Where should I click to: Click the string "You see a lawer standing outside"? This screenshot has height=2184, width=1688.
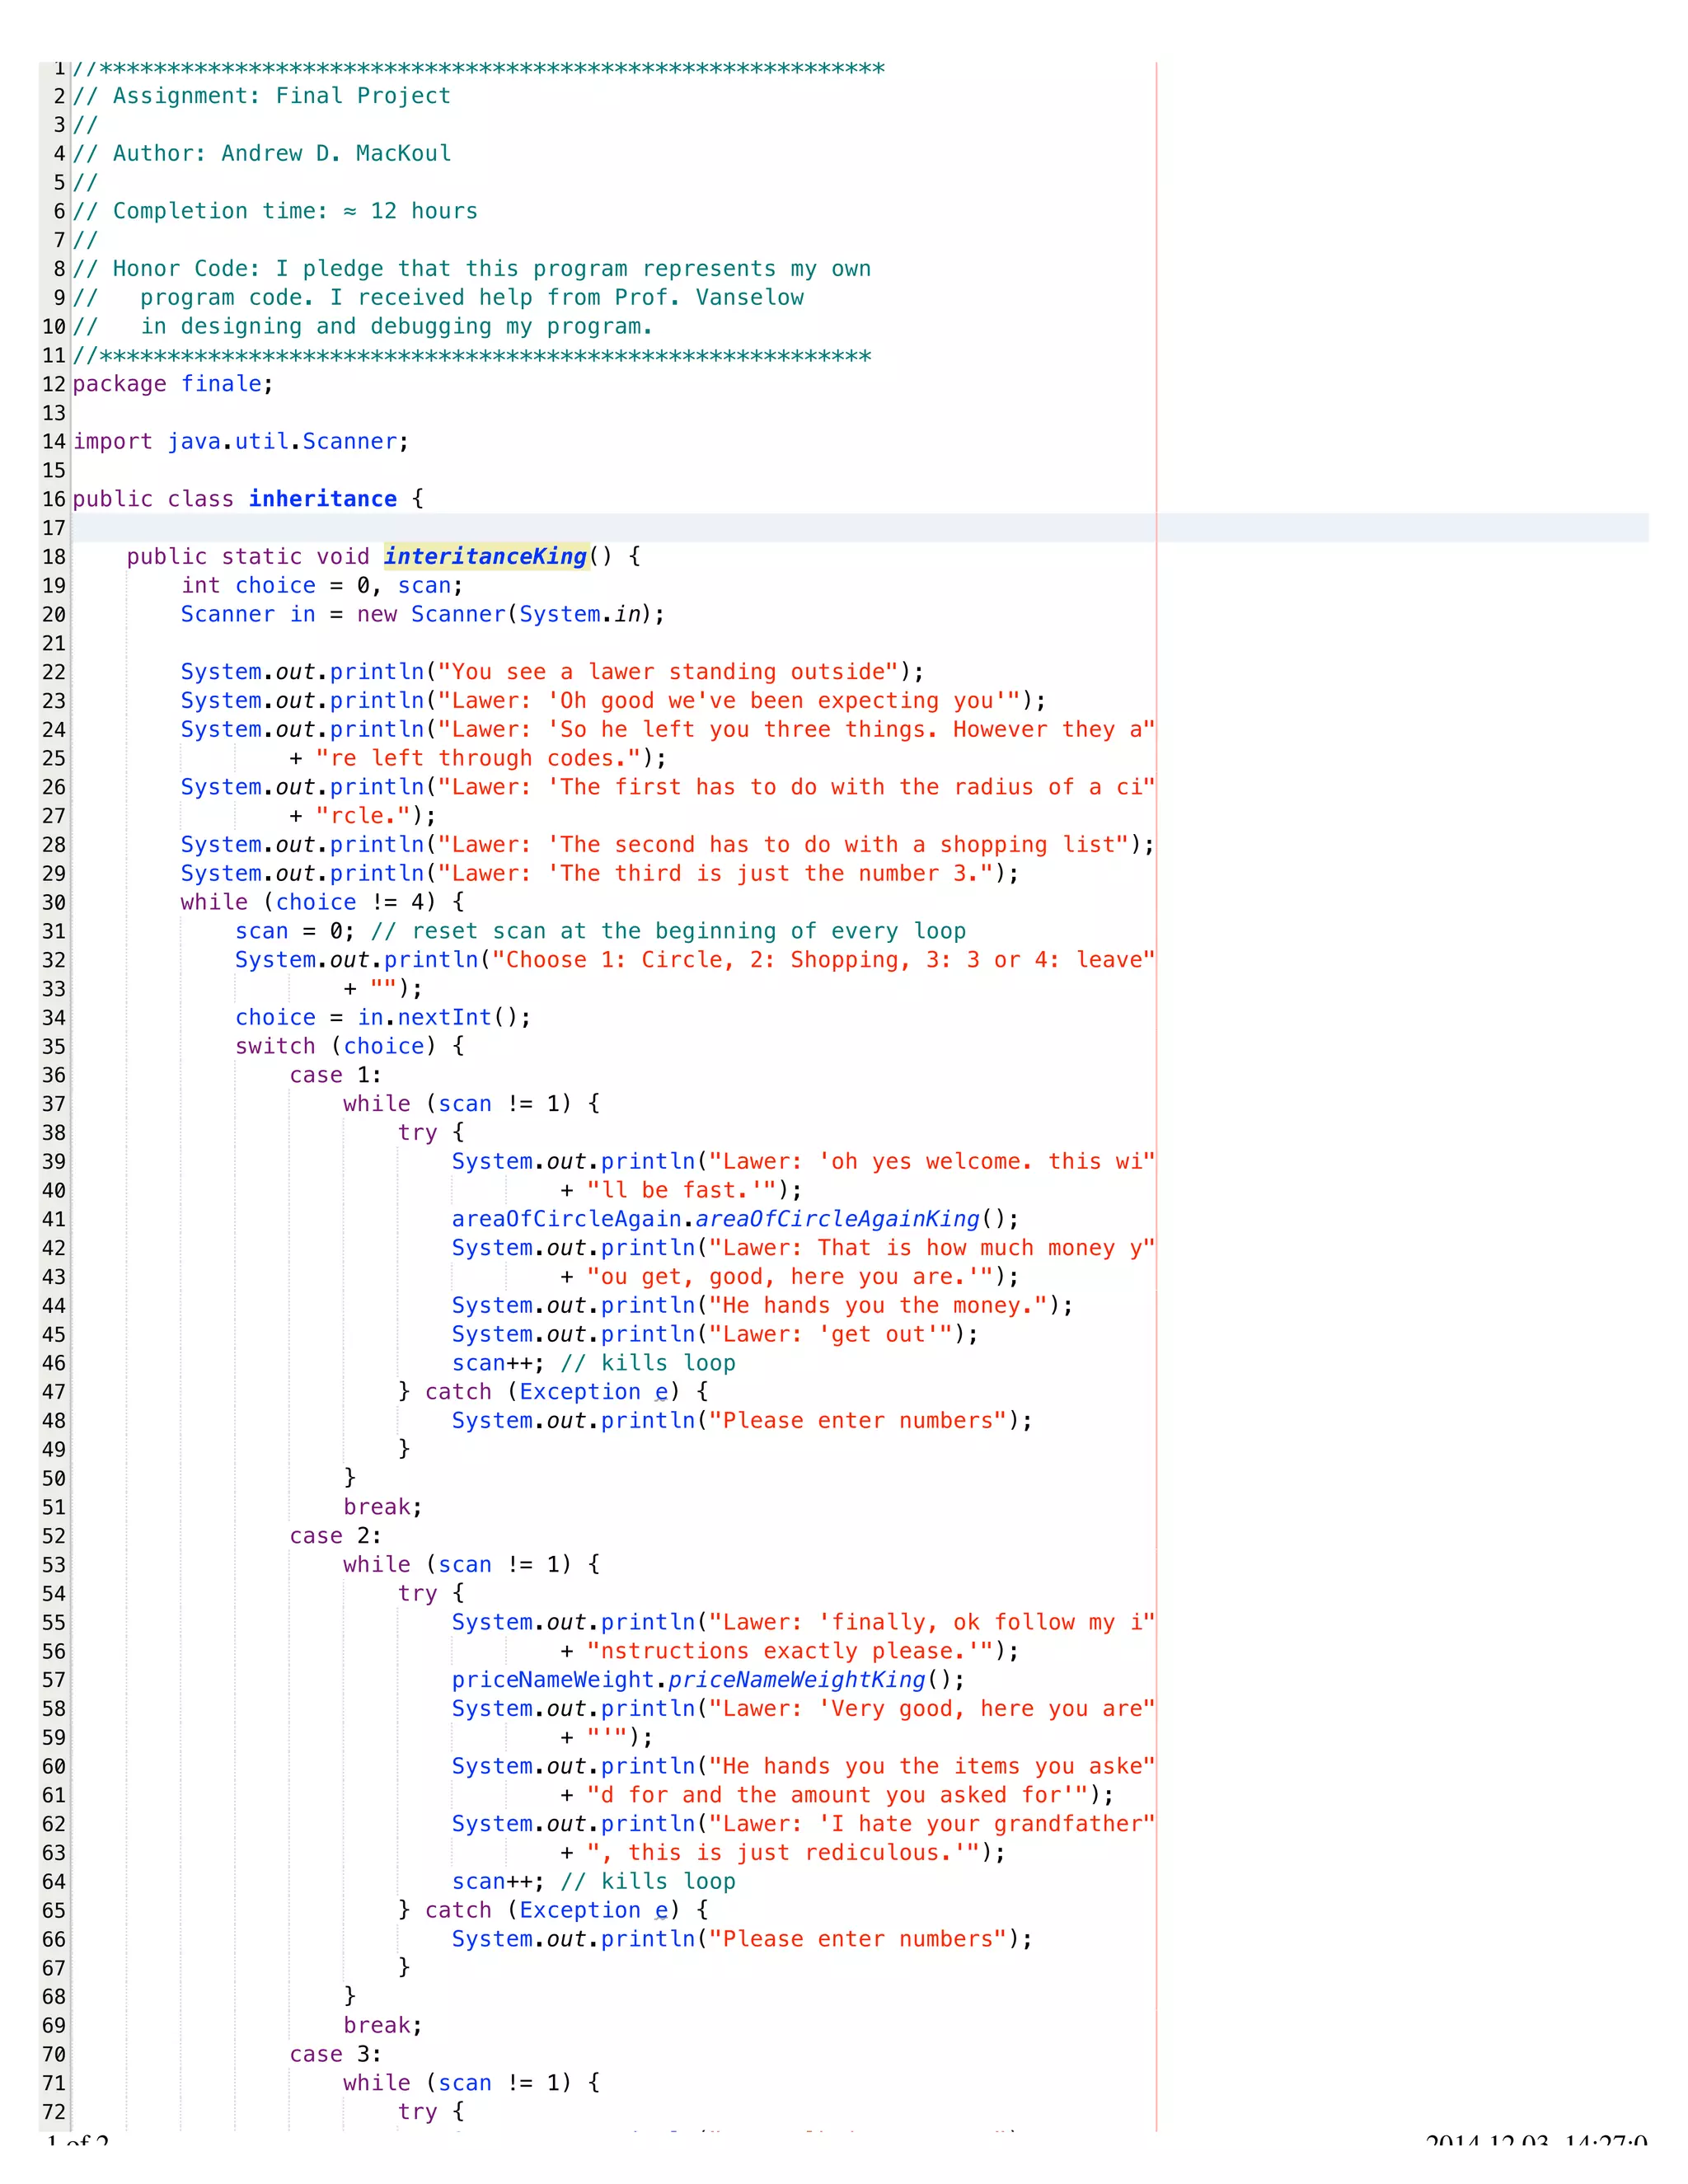[x=668, y=672]
